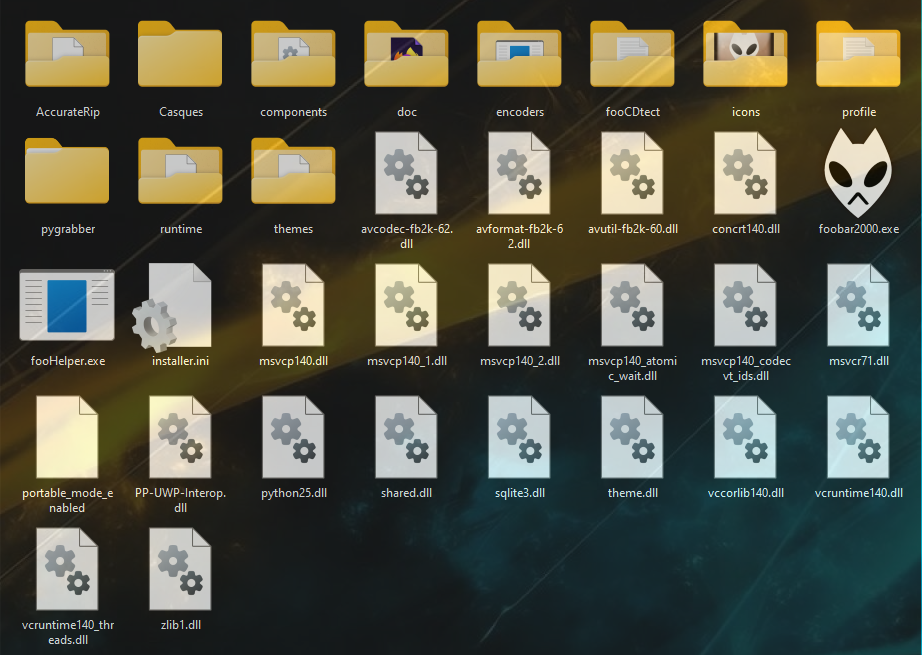Select the components folder icon
The width and height of the screenshot is (922, 655).
(293, 54)
